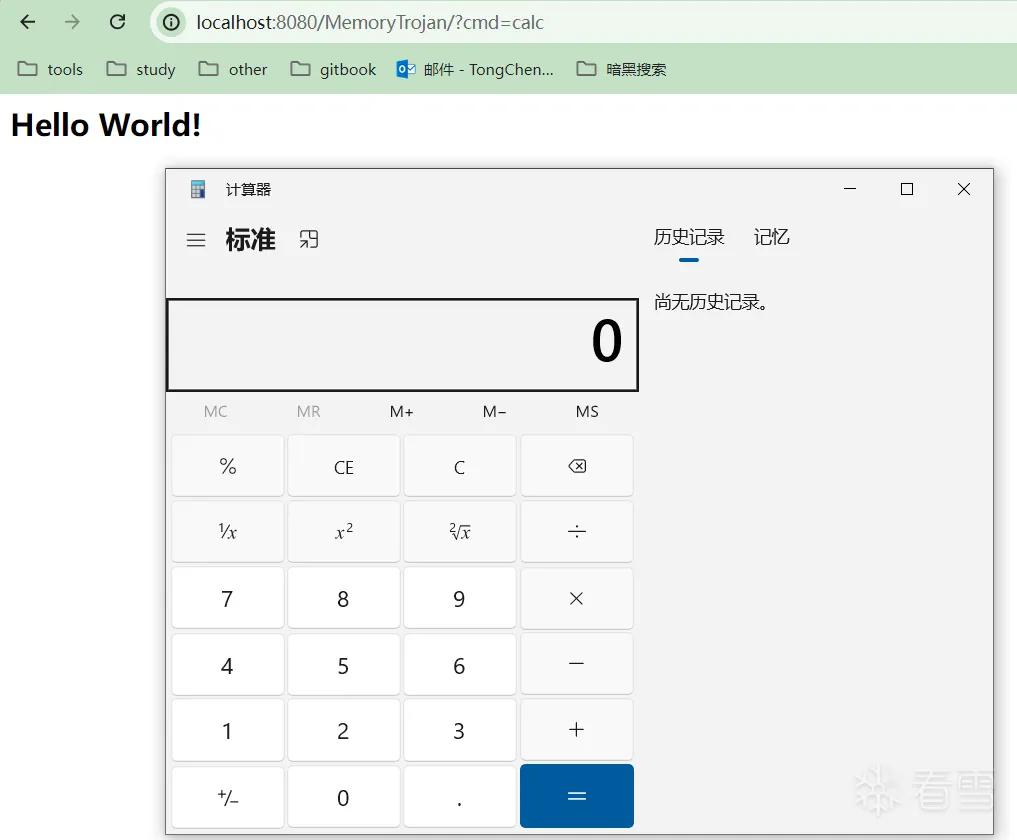Click the browser reload icon
The image size is (1017, 840).
click(x=117, y=22)
